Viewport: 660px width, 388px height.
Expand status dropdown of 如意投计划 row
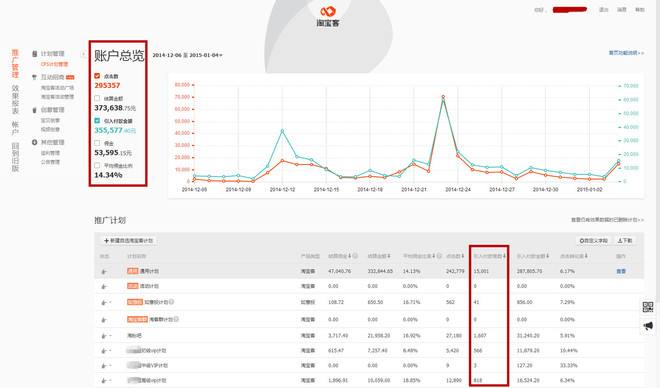tap(111, 303)
